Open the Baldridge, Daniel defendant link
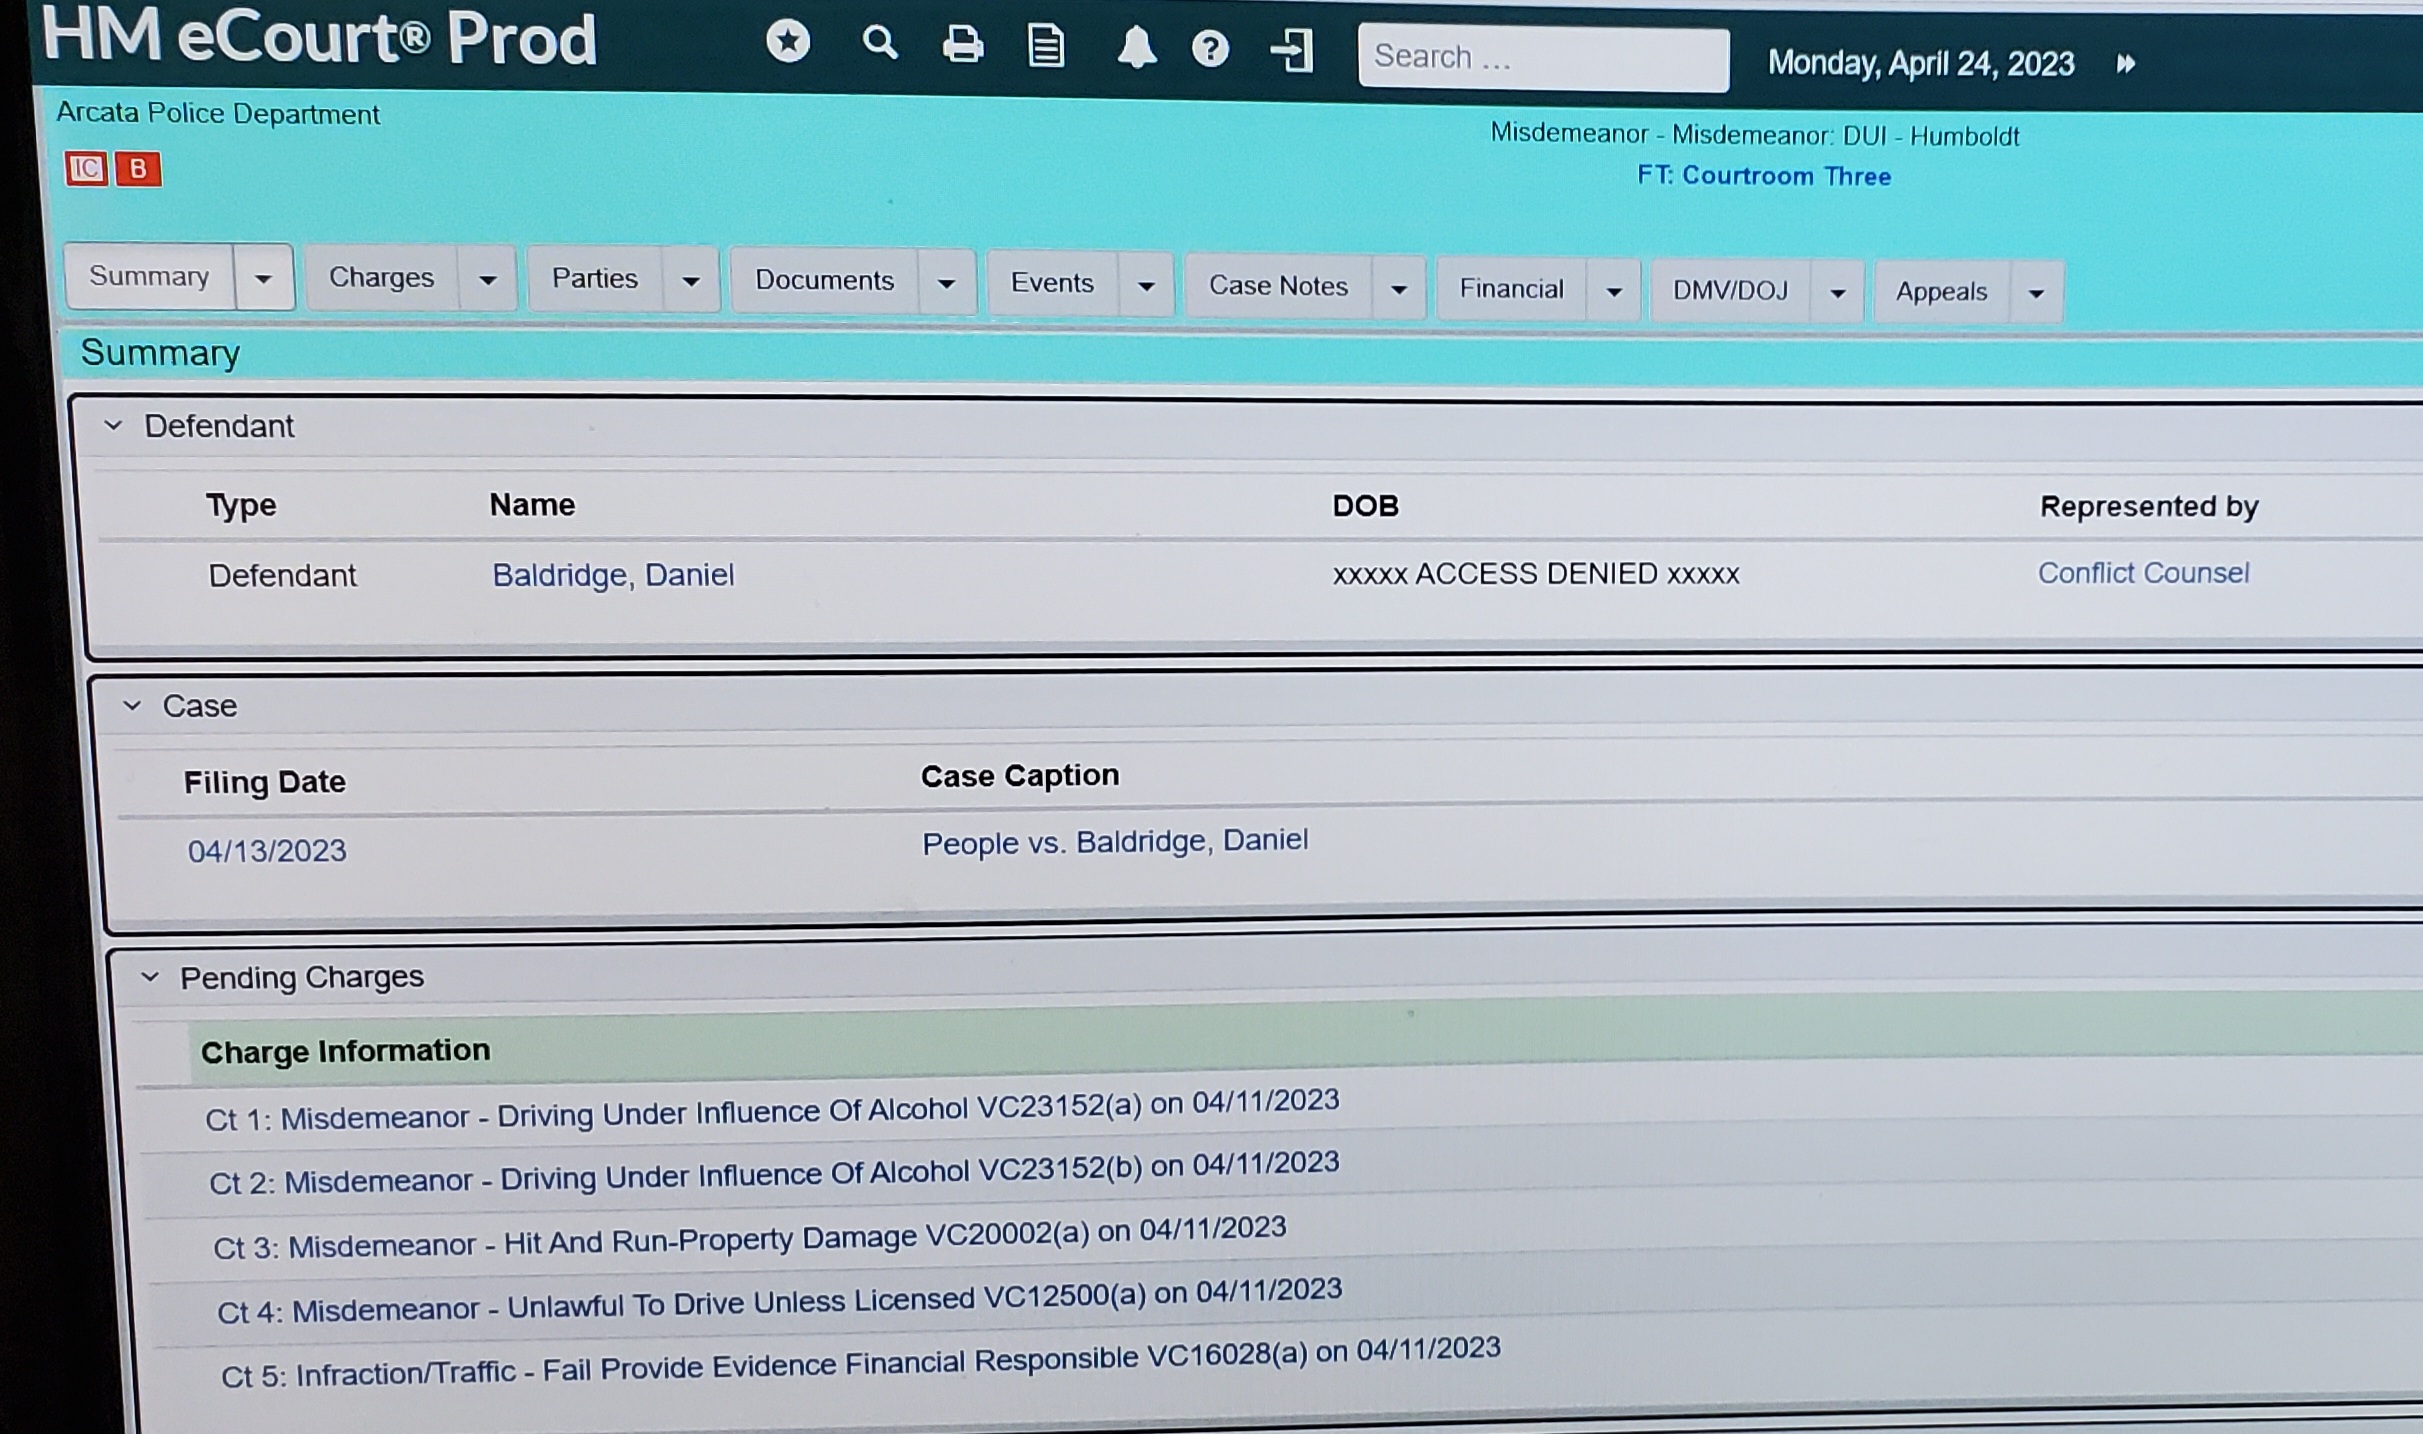 [x=613, y=575]
